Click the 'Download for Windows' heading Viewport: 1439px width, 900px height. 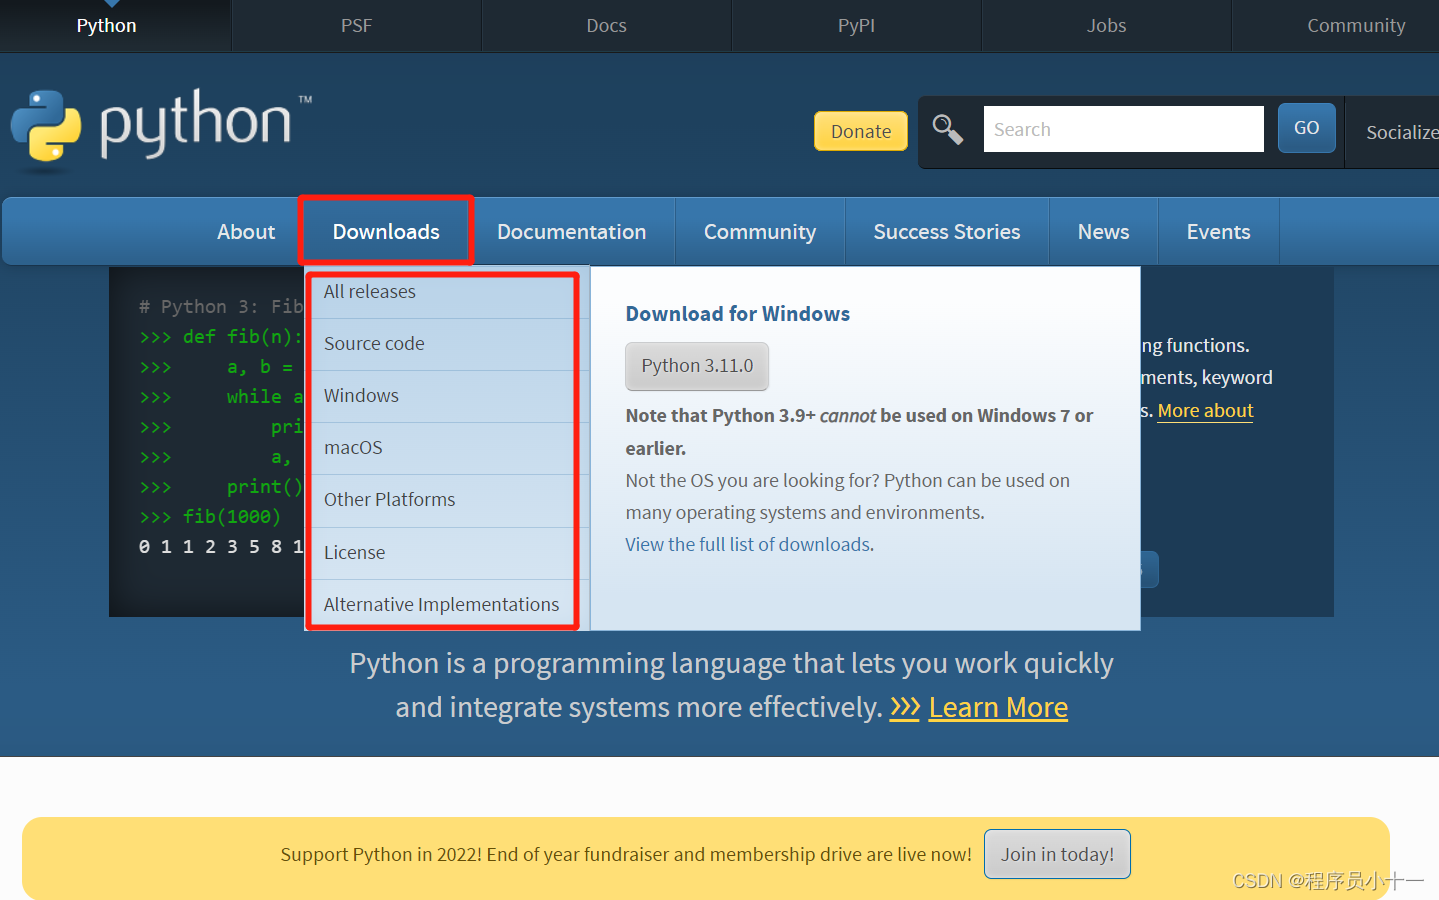pyautogui.click(x=738, y=314)
